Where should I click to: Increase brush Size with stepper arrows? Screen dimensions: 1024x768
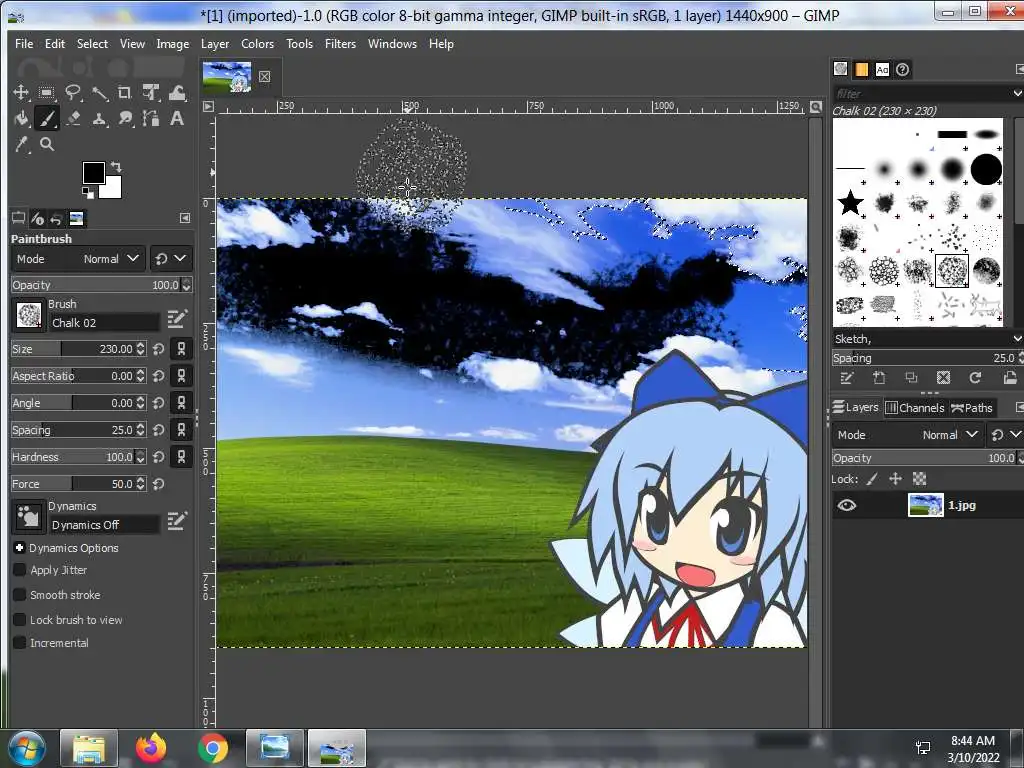[140, 345]
